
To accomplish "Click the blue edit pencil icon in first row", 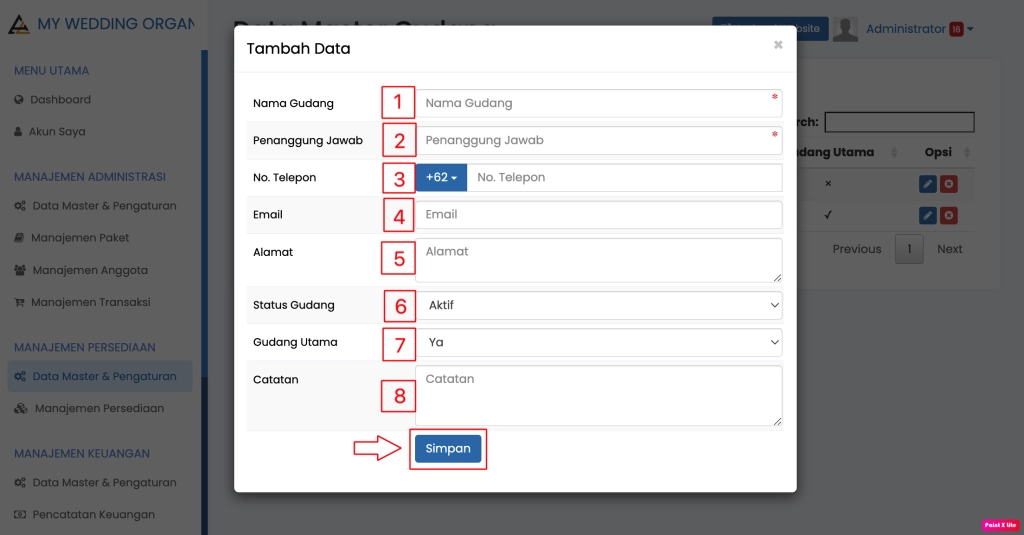I will point(927,184).
